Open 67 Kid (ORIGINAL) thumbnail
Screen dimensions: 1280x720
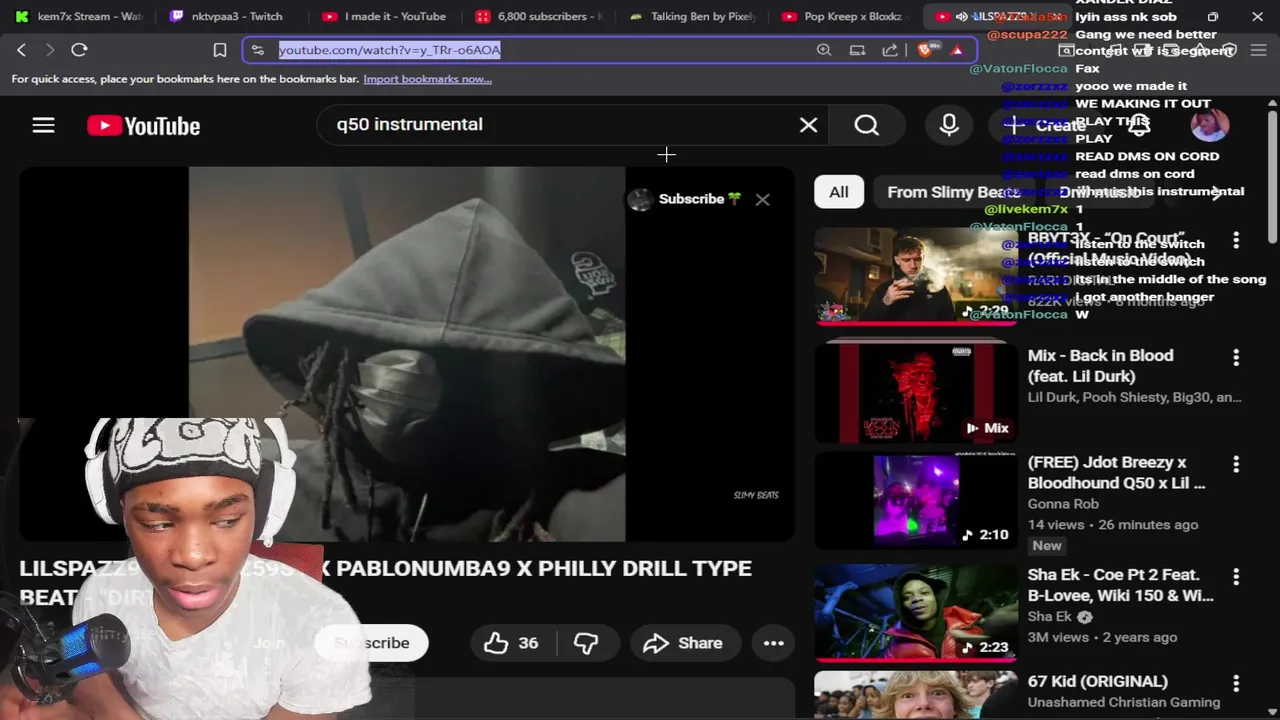coord(915,695)
